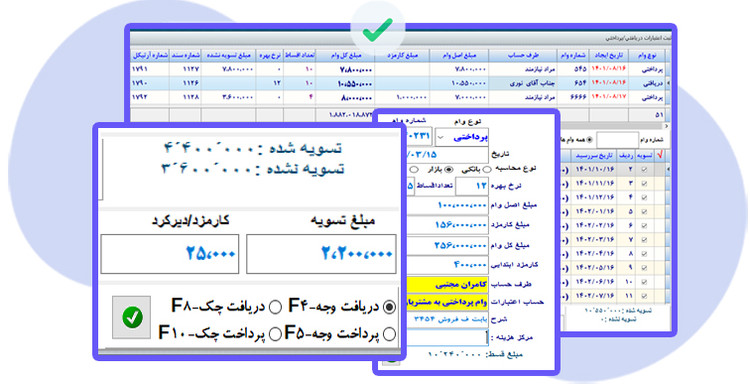Click the مرکز هزینه input field
This screenshot has height=384, width=750.
(447, 337)
